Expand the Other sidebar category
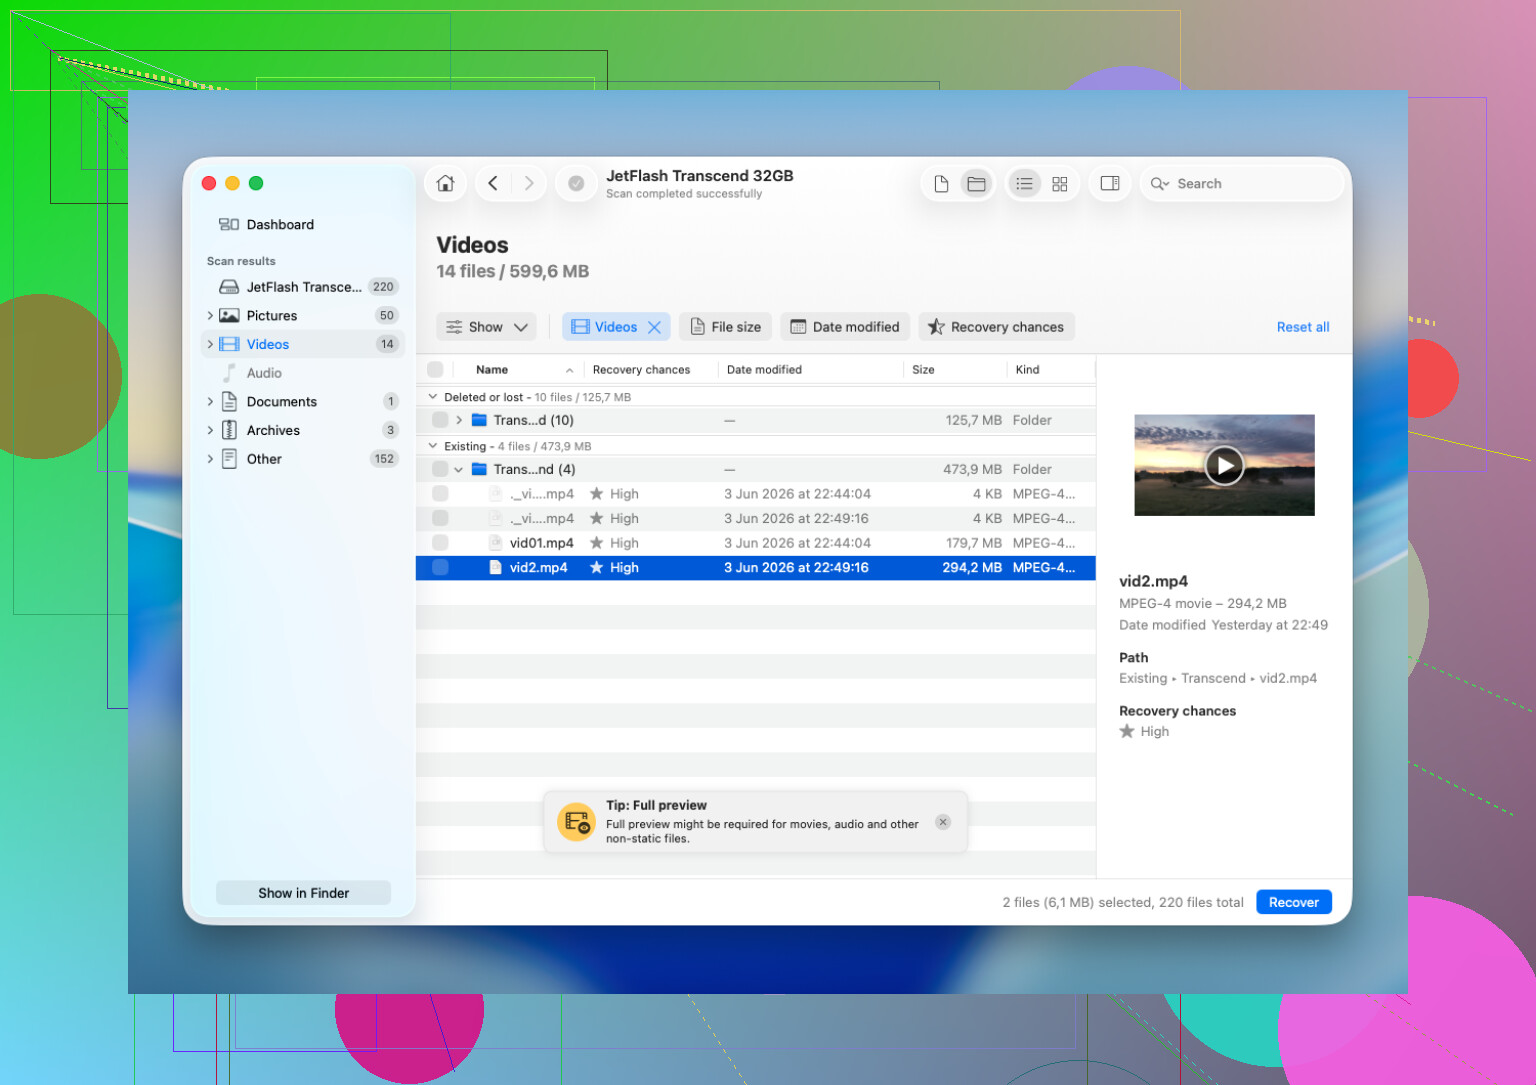This screenshot has width=1536, height=1085. pos(210,459)
